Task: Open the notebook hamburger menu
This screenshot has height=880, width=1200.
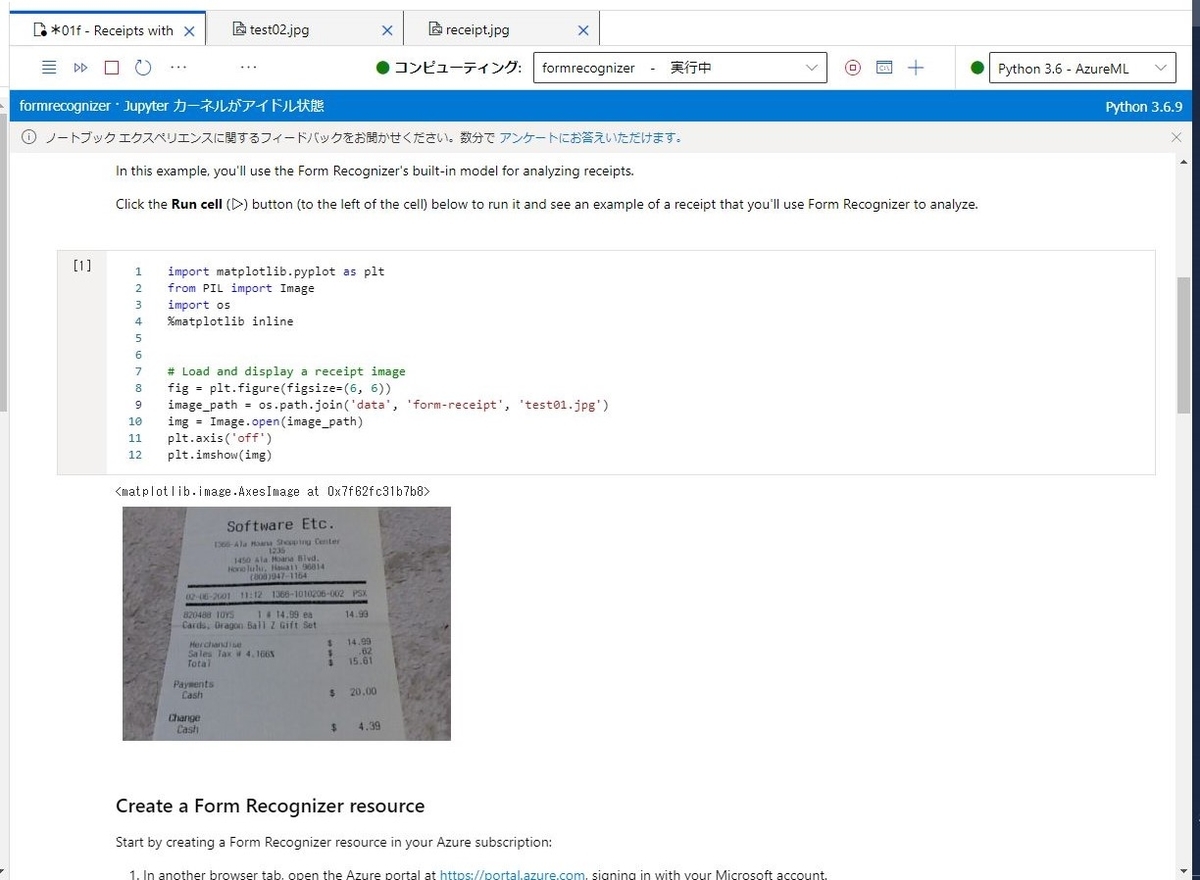Action: point(50,68)
